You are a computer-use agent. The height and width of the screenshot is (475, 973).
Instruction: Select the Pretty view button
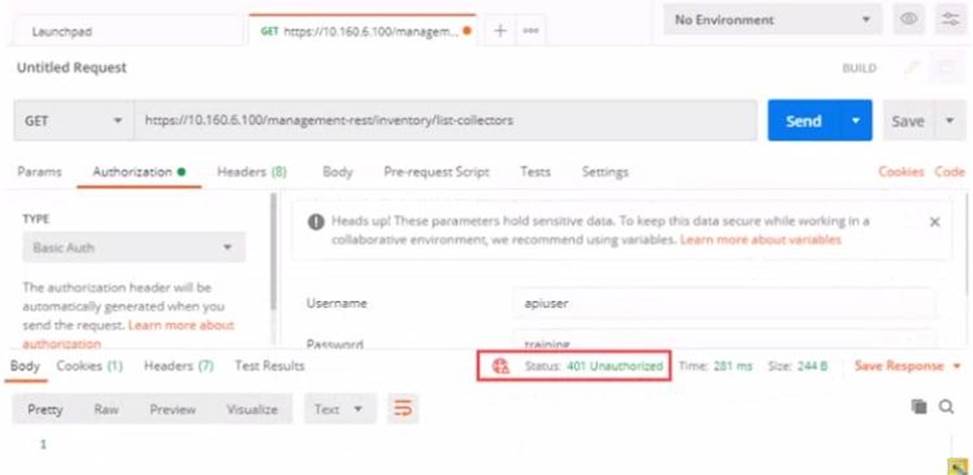point(45,410)
